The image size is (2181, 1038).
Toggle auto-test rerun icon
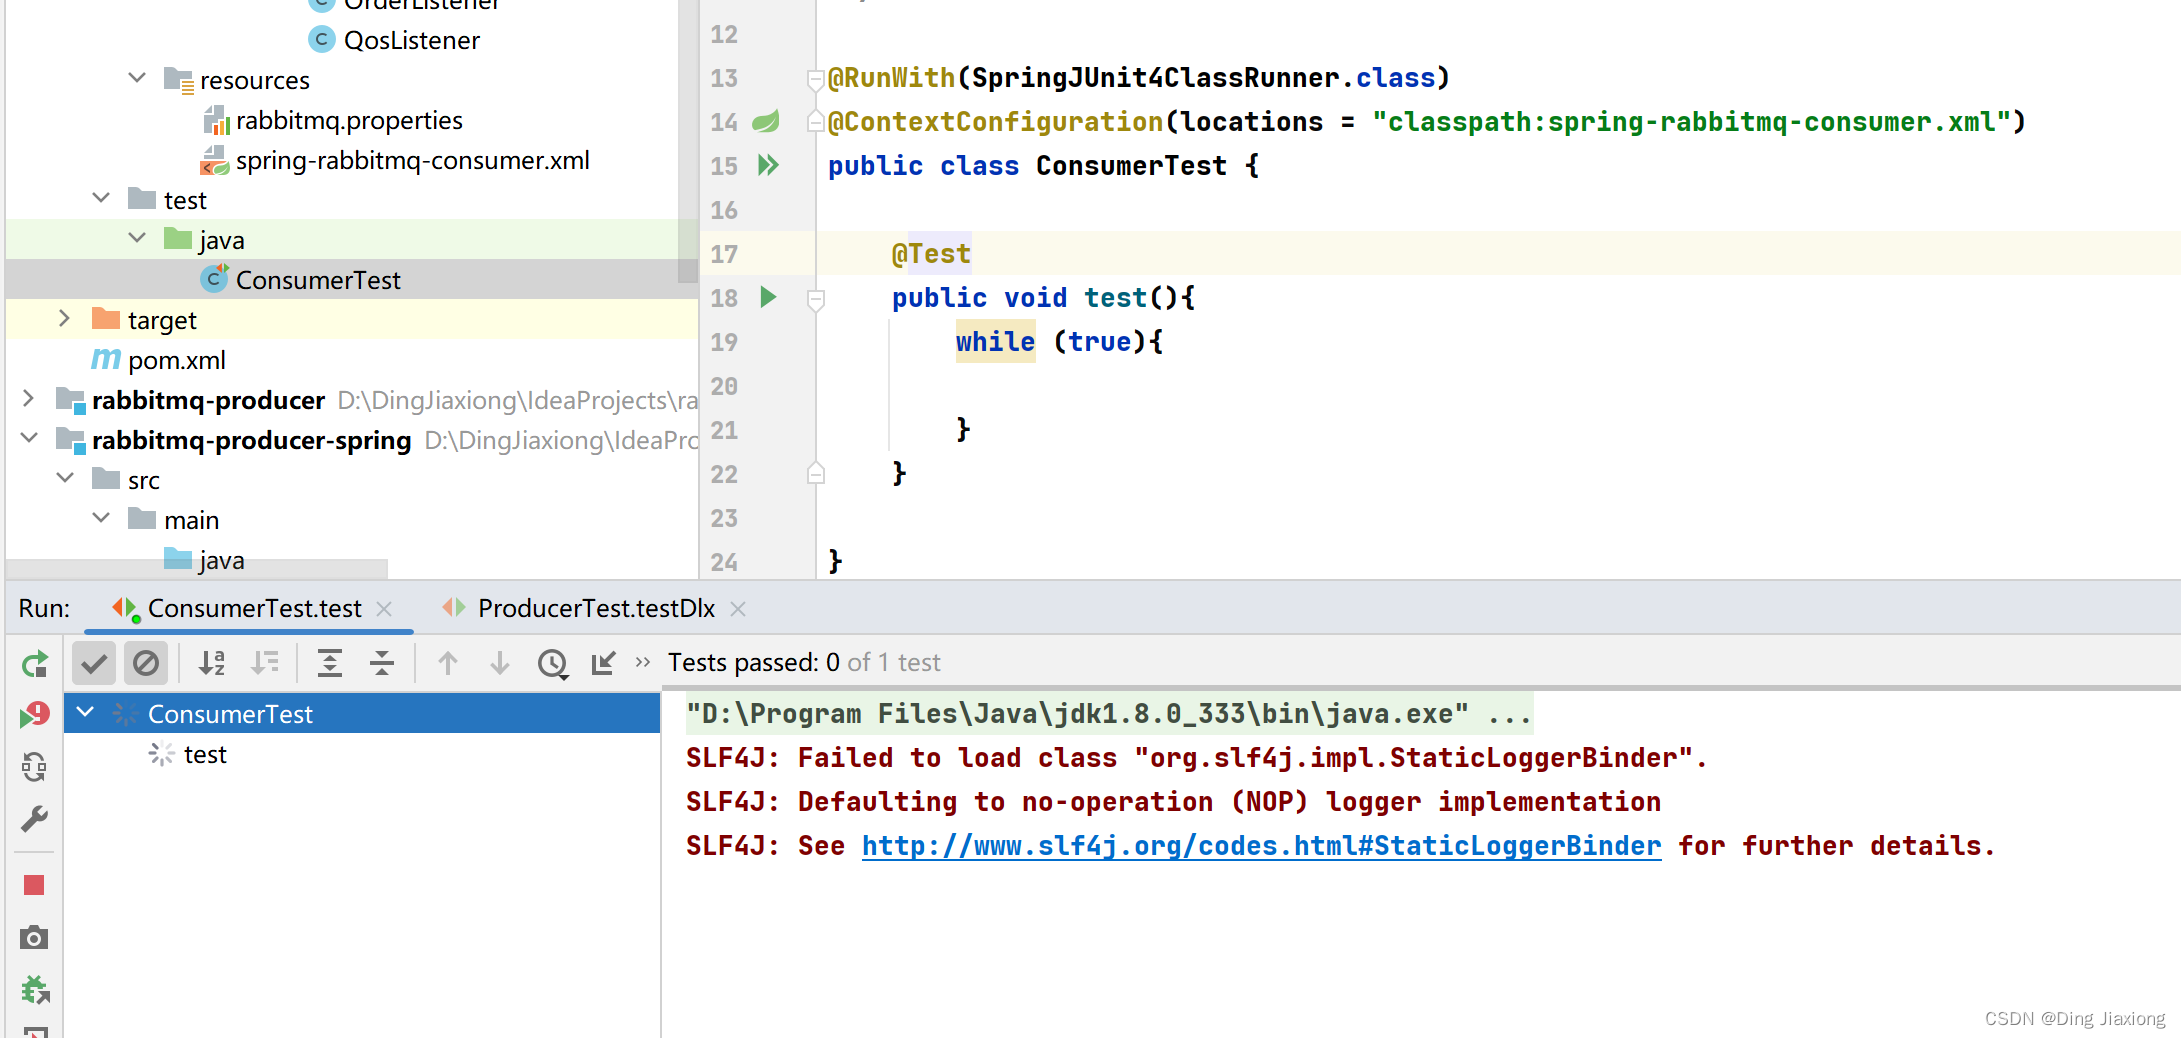(x=34, y=767)
